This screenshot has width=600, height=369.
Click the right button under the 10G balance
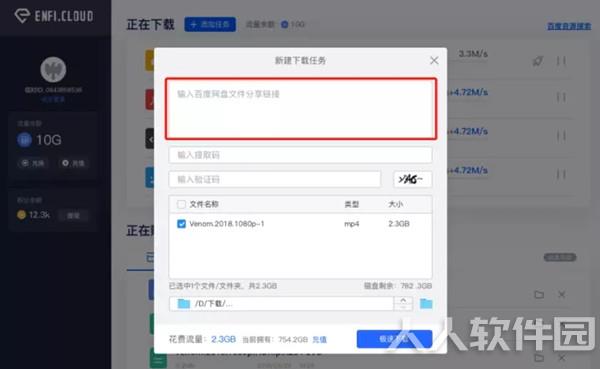pyautogui.click(x=73, y=163)
